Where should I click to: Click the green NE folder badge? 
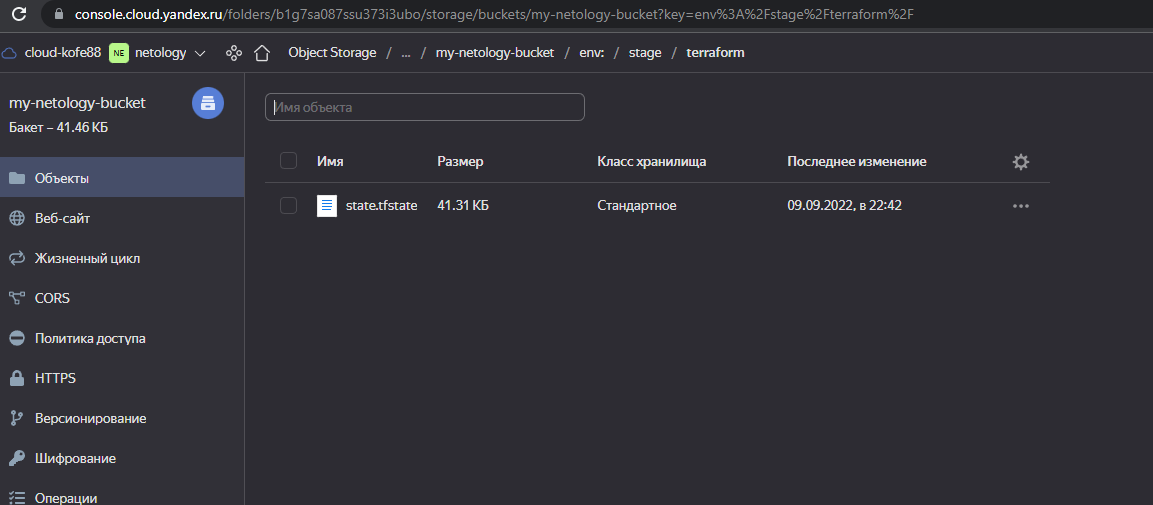(x=118, y=53)
